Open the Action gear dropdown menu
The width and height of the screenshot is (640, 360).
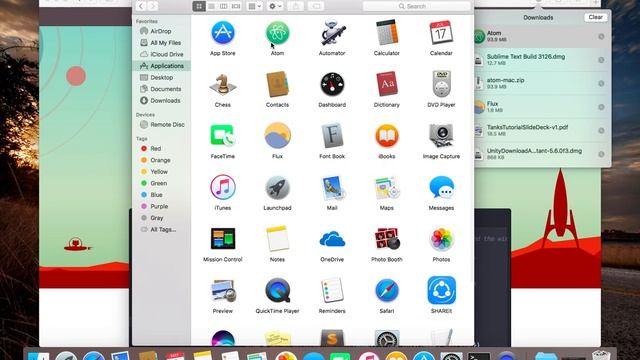[275, 6]
